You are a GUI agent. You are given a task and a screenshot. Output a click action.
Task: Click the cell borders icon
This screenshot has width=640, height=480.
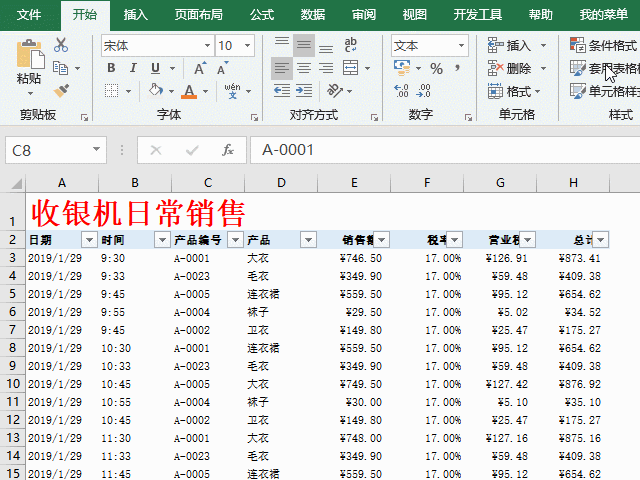[111, 91]
